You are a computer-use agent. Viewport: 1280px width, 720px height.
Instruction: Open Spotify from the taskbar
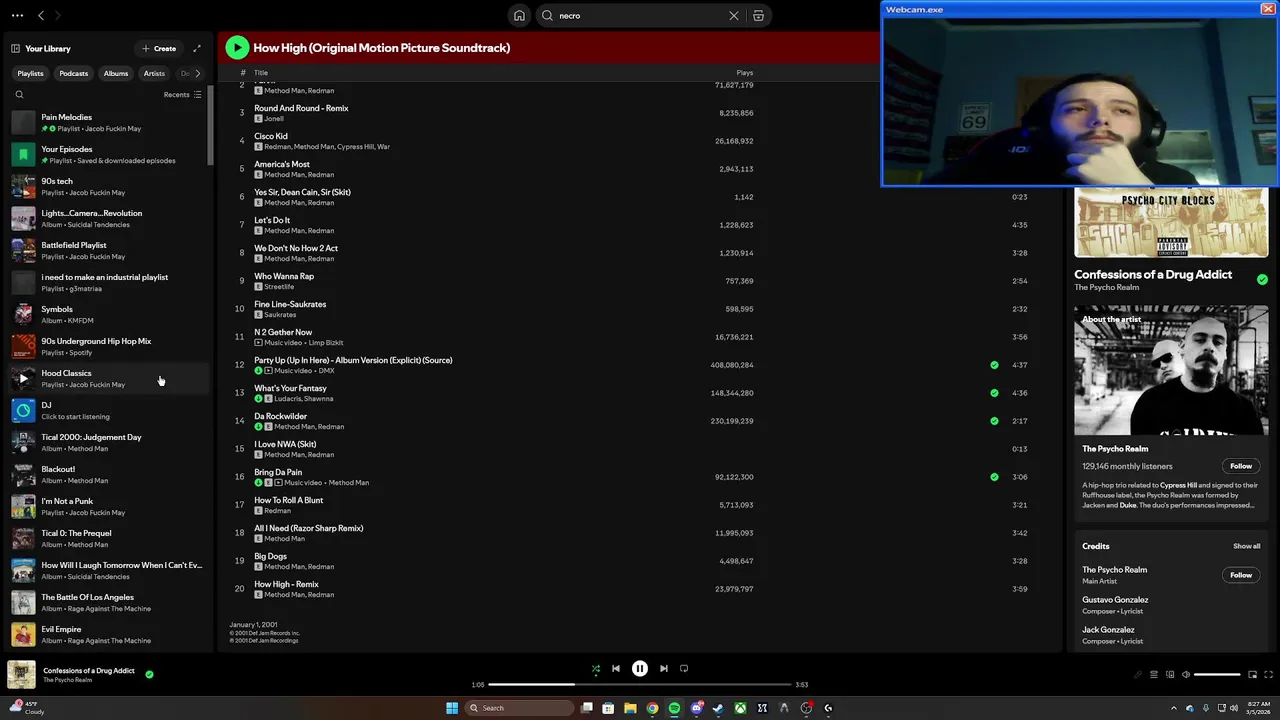click(x=674, y=708)
